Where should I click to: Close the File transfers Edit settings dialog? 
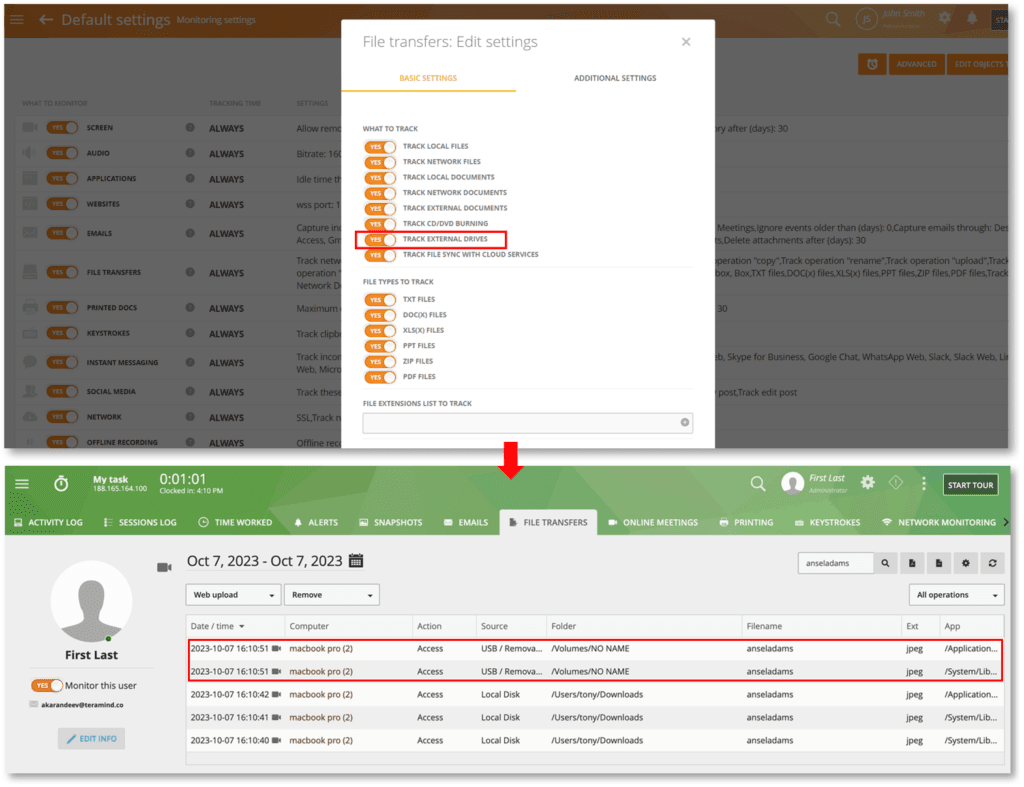point(686,42)
